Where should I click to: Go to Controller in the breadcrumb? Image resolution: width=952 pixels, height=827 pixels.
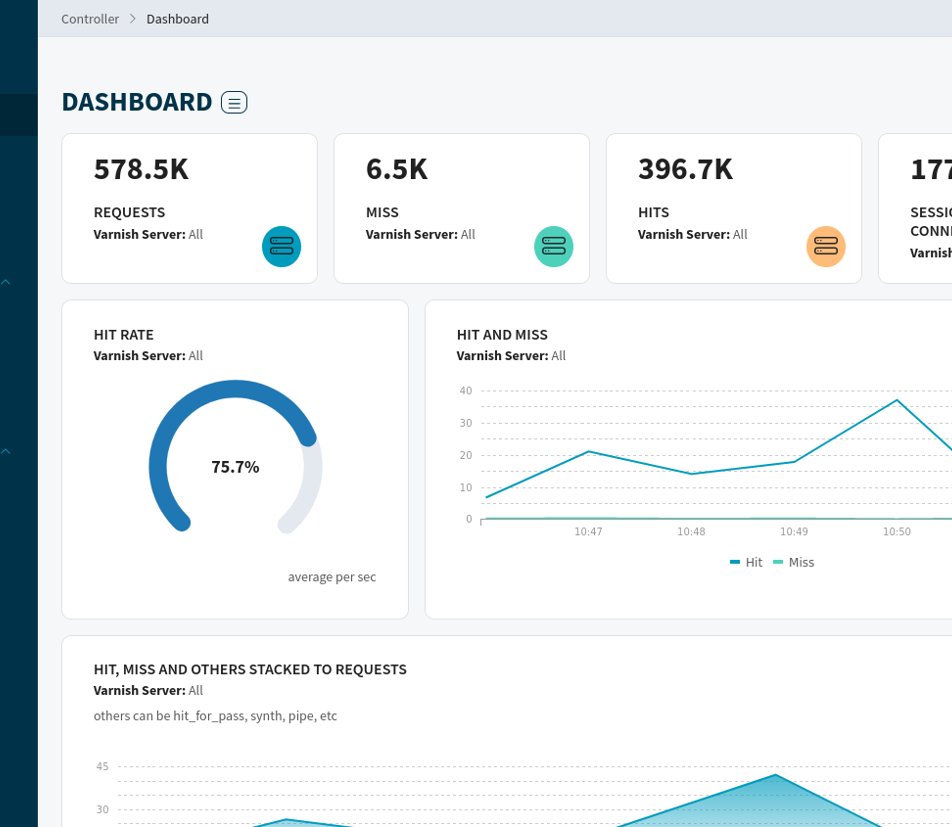point(90,19)
